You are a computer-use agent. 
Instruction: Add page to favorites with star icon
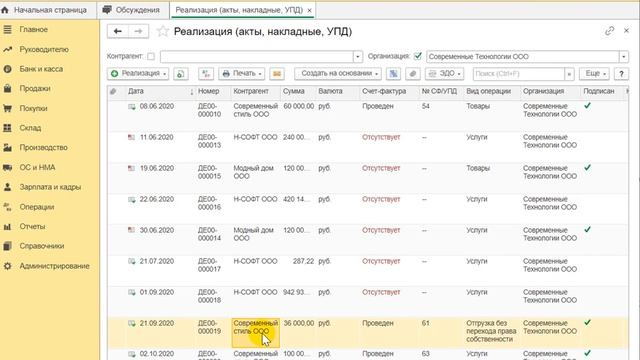tap(162, 31)
